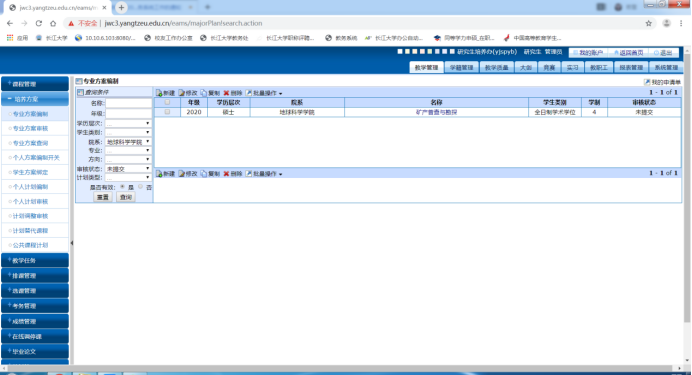Viewport: 692px width, 375px height.
Task: Open the 矿产普查与勘探 plan link
Action: pos(436,112)
